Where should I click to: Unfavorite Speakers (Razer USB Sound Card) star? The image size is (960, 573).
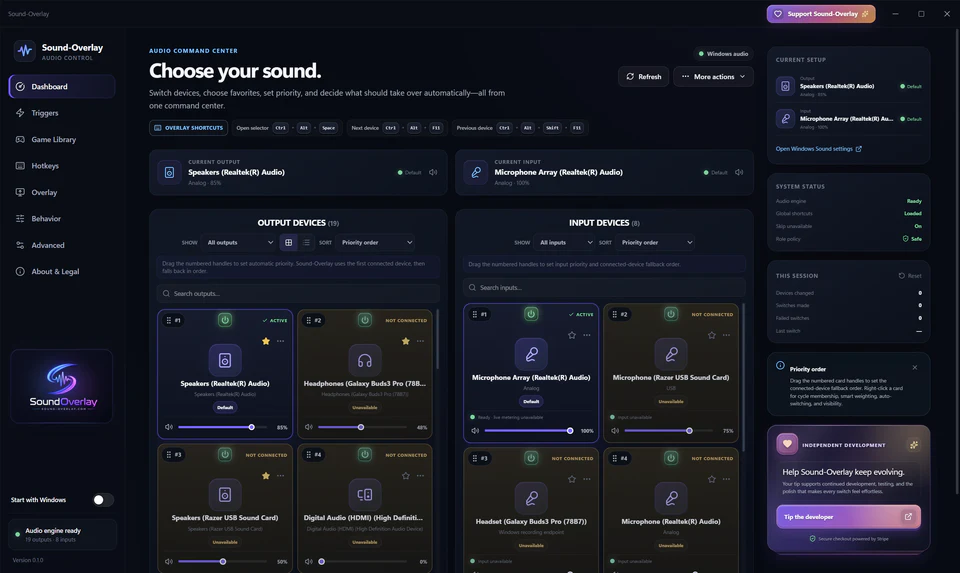point(266,476)
